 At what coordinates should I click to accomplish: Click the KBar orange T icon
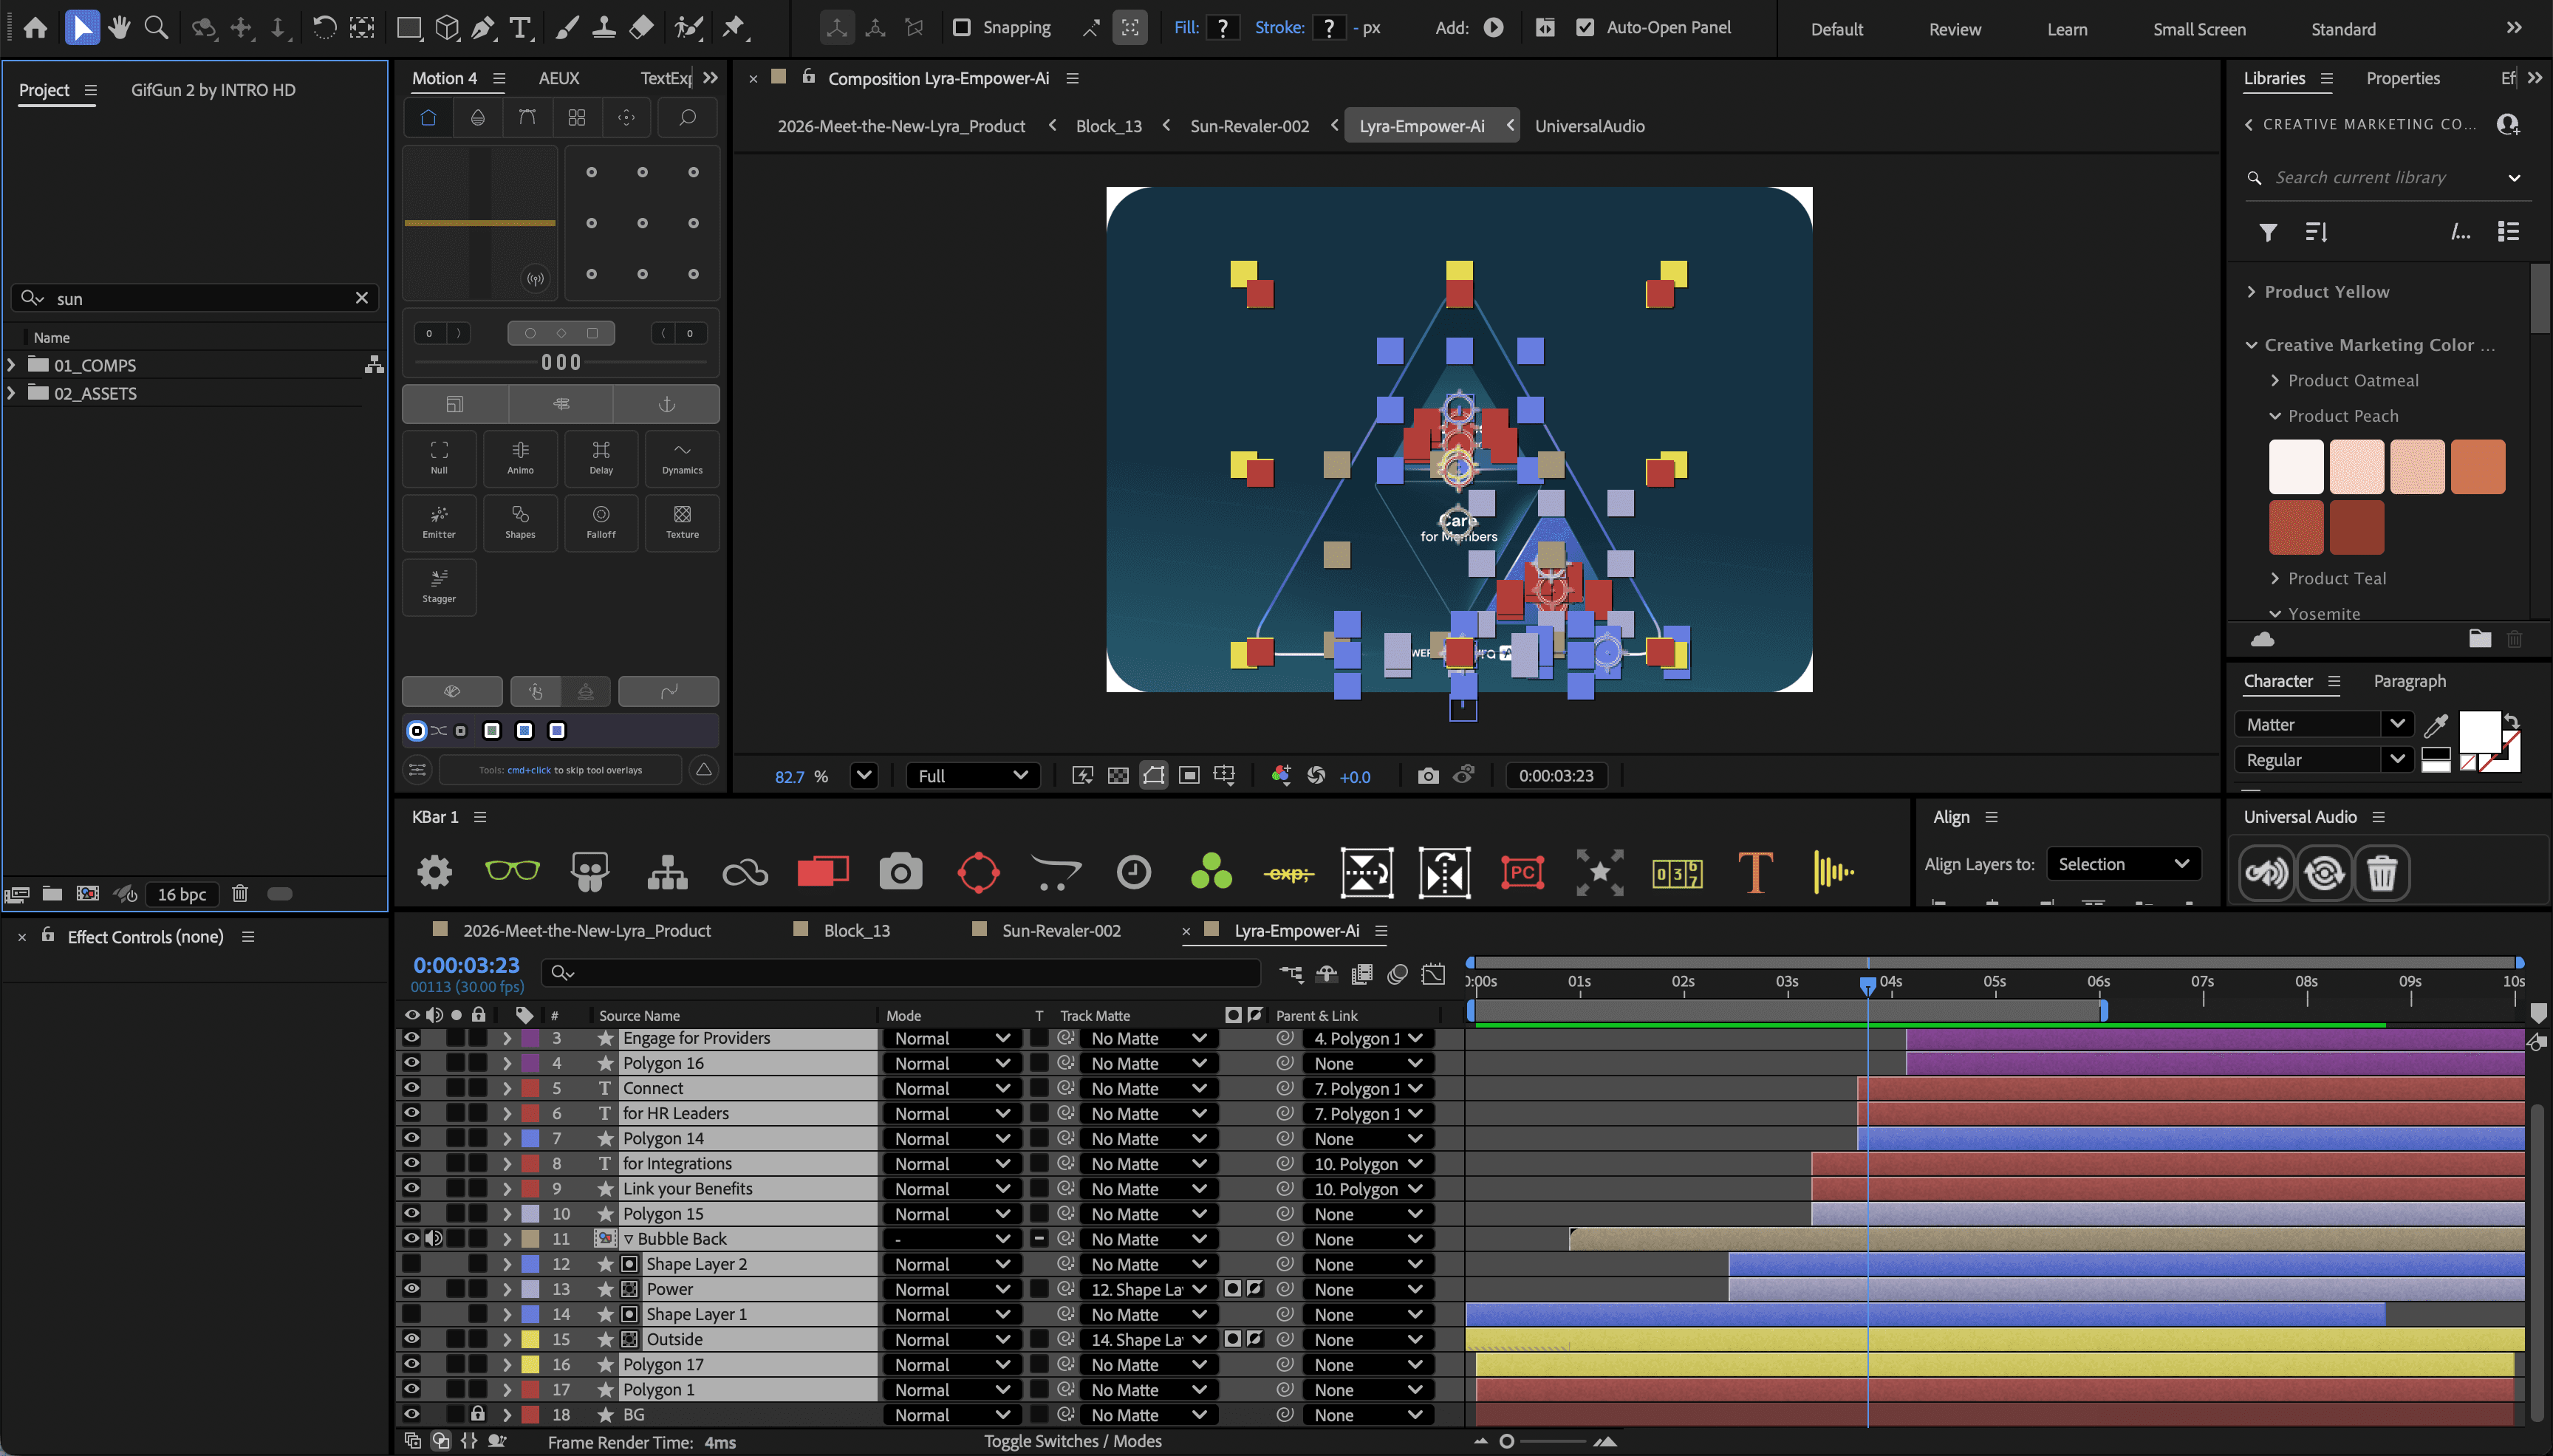(1755, 872)
